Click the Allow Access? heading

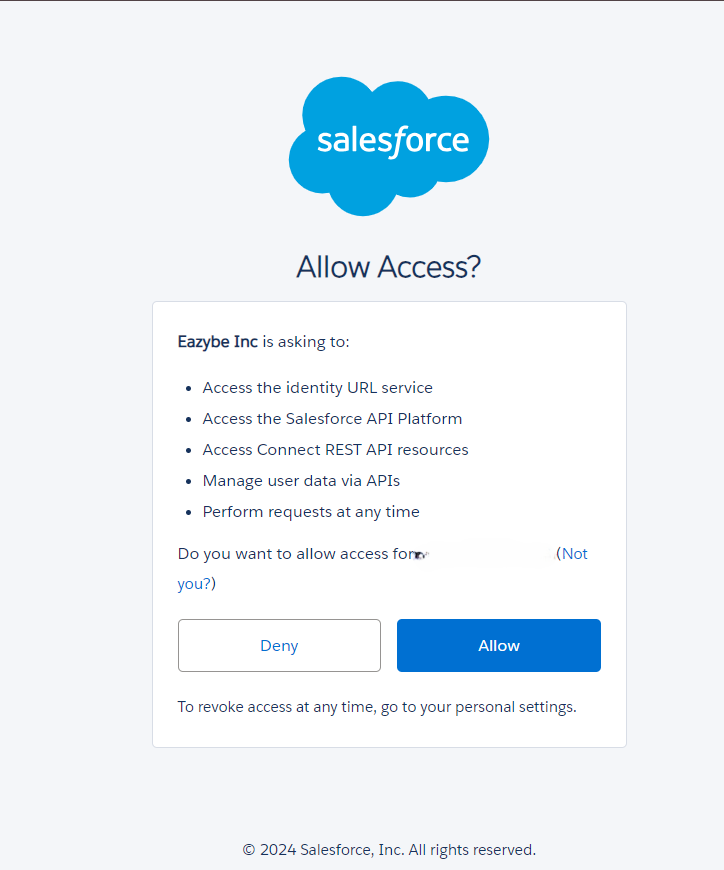click(388, 266)
